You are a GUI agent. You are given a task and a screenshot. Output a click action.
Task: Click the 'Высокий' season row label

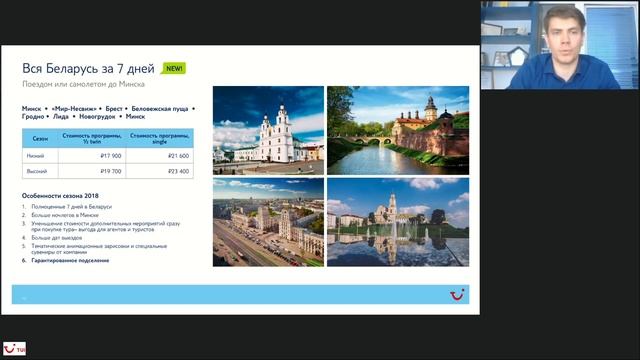coord(37,171)
